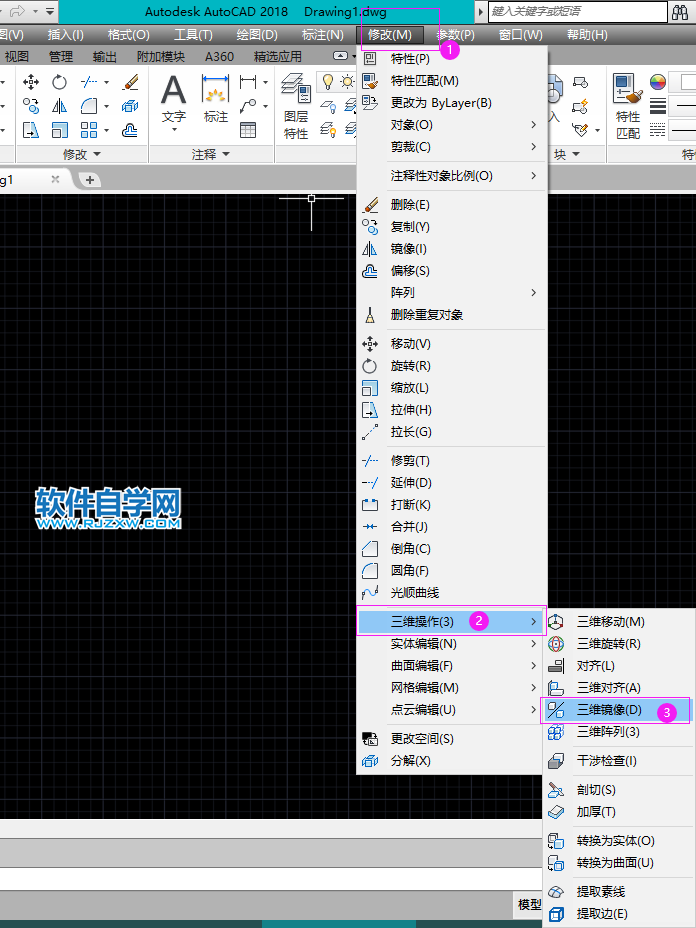The width and height of the screenshot is (696, 928).
Task: Click the ribbon minimize toggle button
Action: click(x=340, y=56)
